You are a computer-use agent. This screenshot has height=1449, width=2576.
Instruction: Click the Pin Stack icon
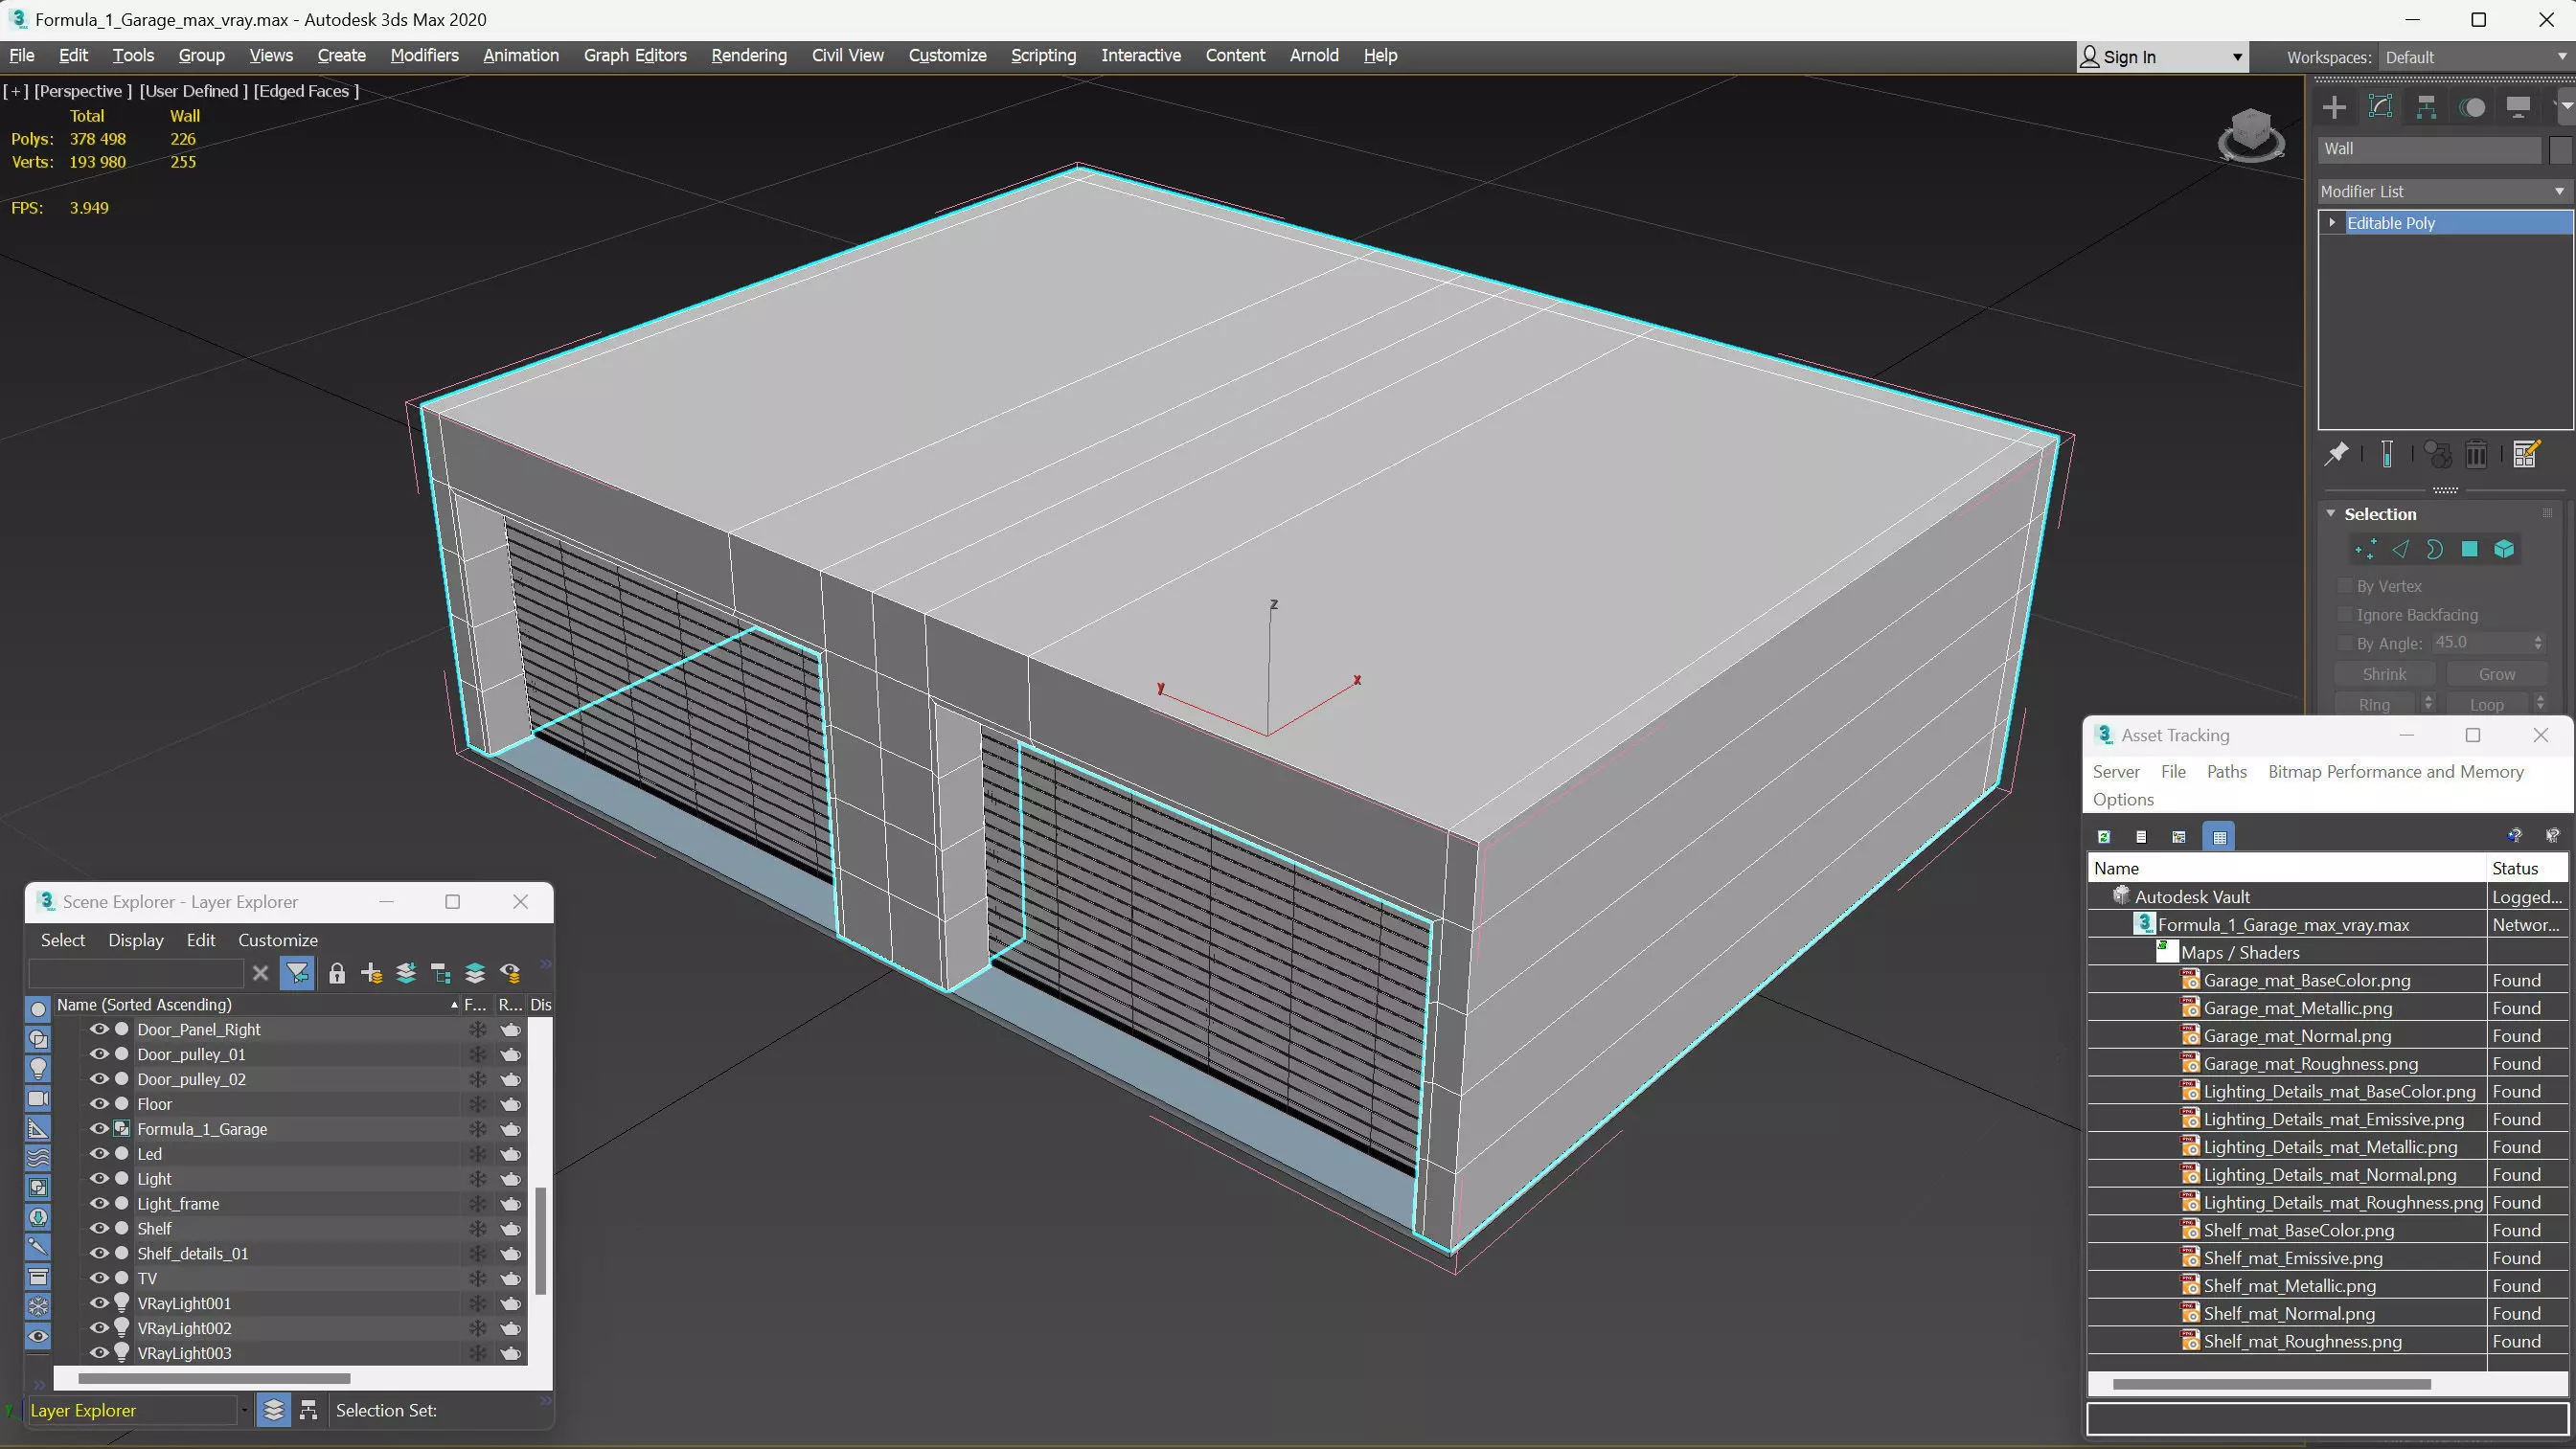[x=2337, y=454]
